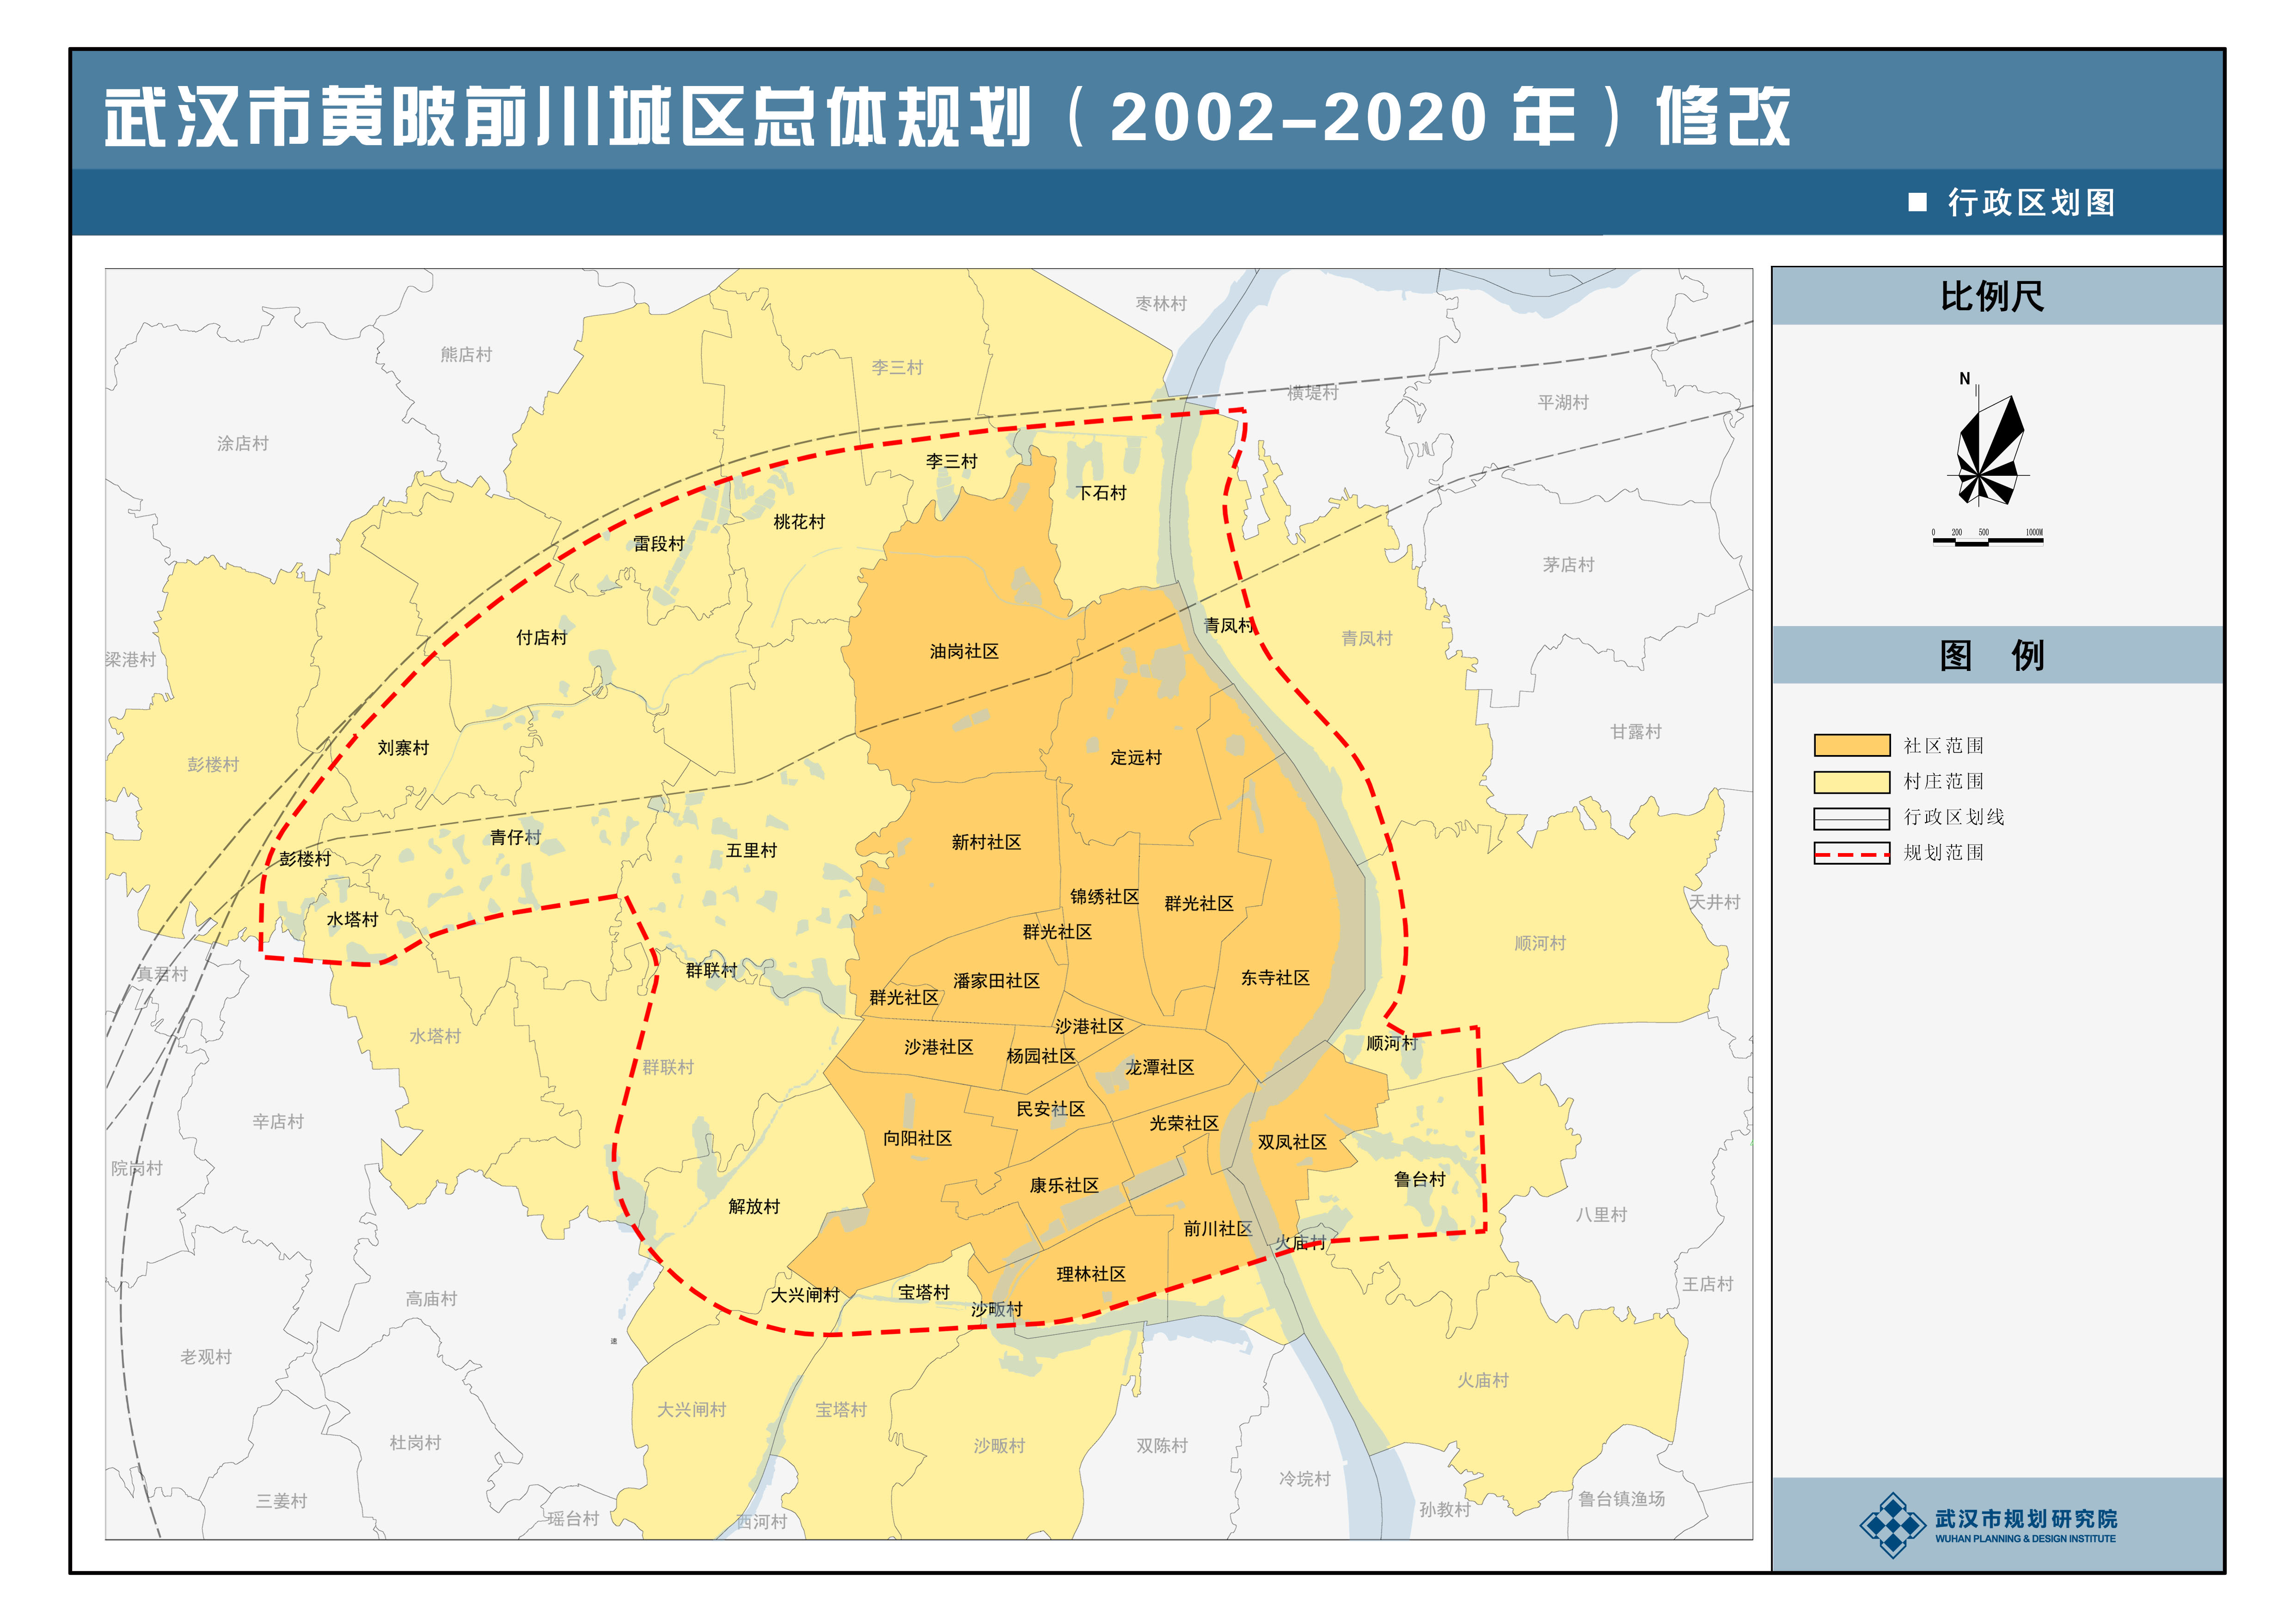The height and width of the screenshot is (1622, 2296).
Task: Select the gray 双陈村 label
Action: 1161,1445
